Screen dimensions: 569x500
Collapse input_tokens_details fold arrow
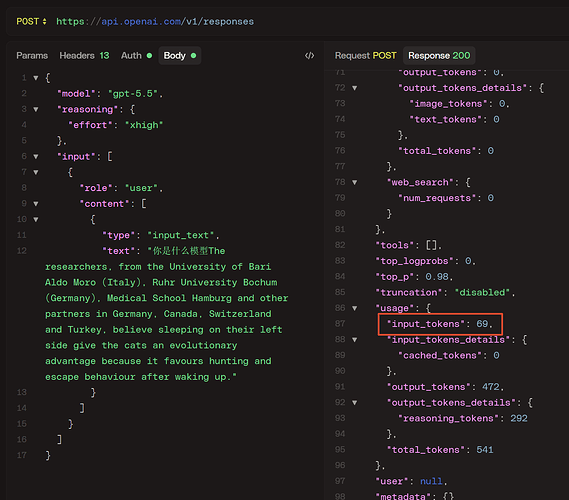[x=355, y=340]
